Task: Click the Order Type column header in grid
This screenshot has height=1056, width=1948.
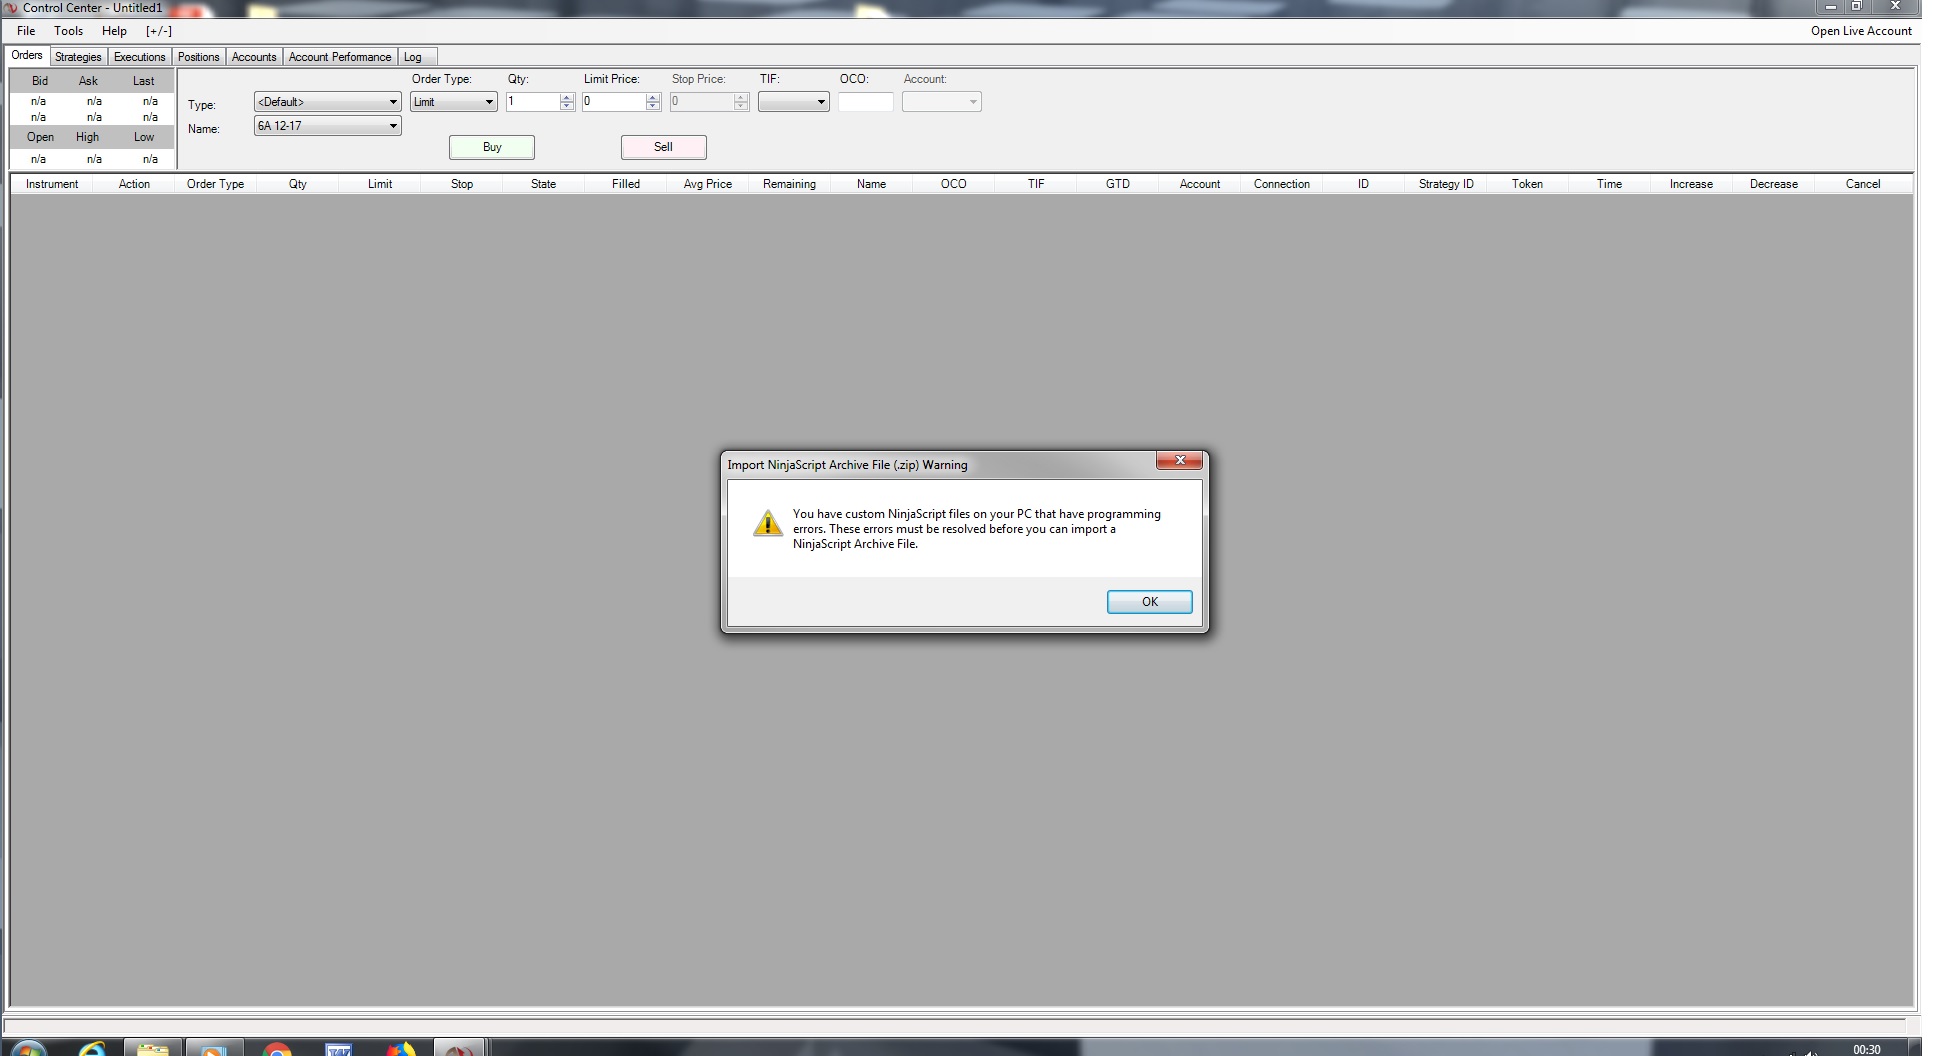Action: tap(215, 184)
